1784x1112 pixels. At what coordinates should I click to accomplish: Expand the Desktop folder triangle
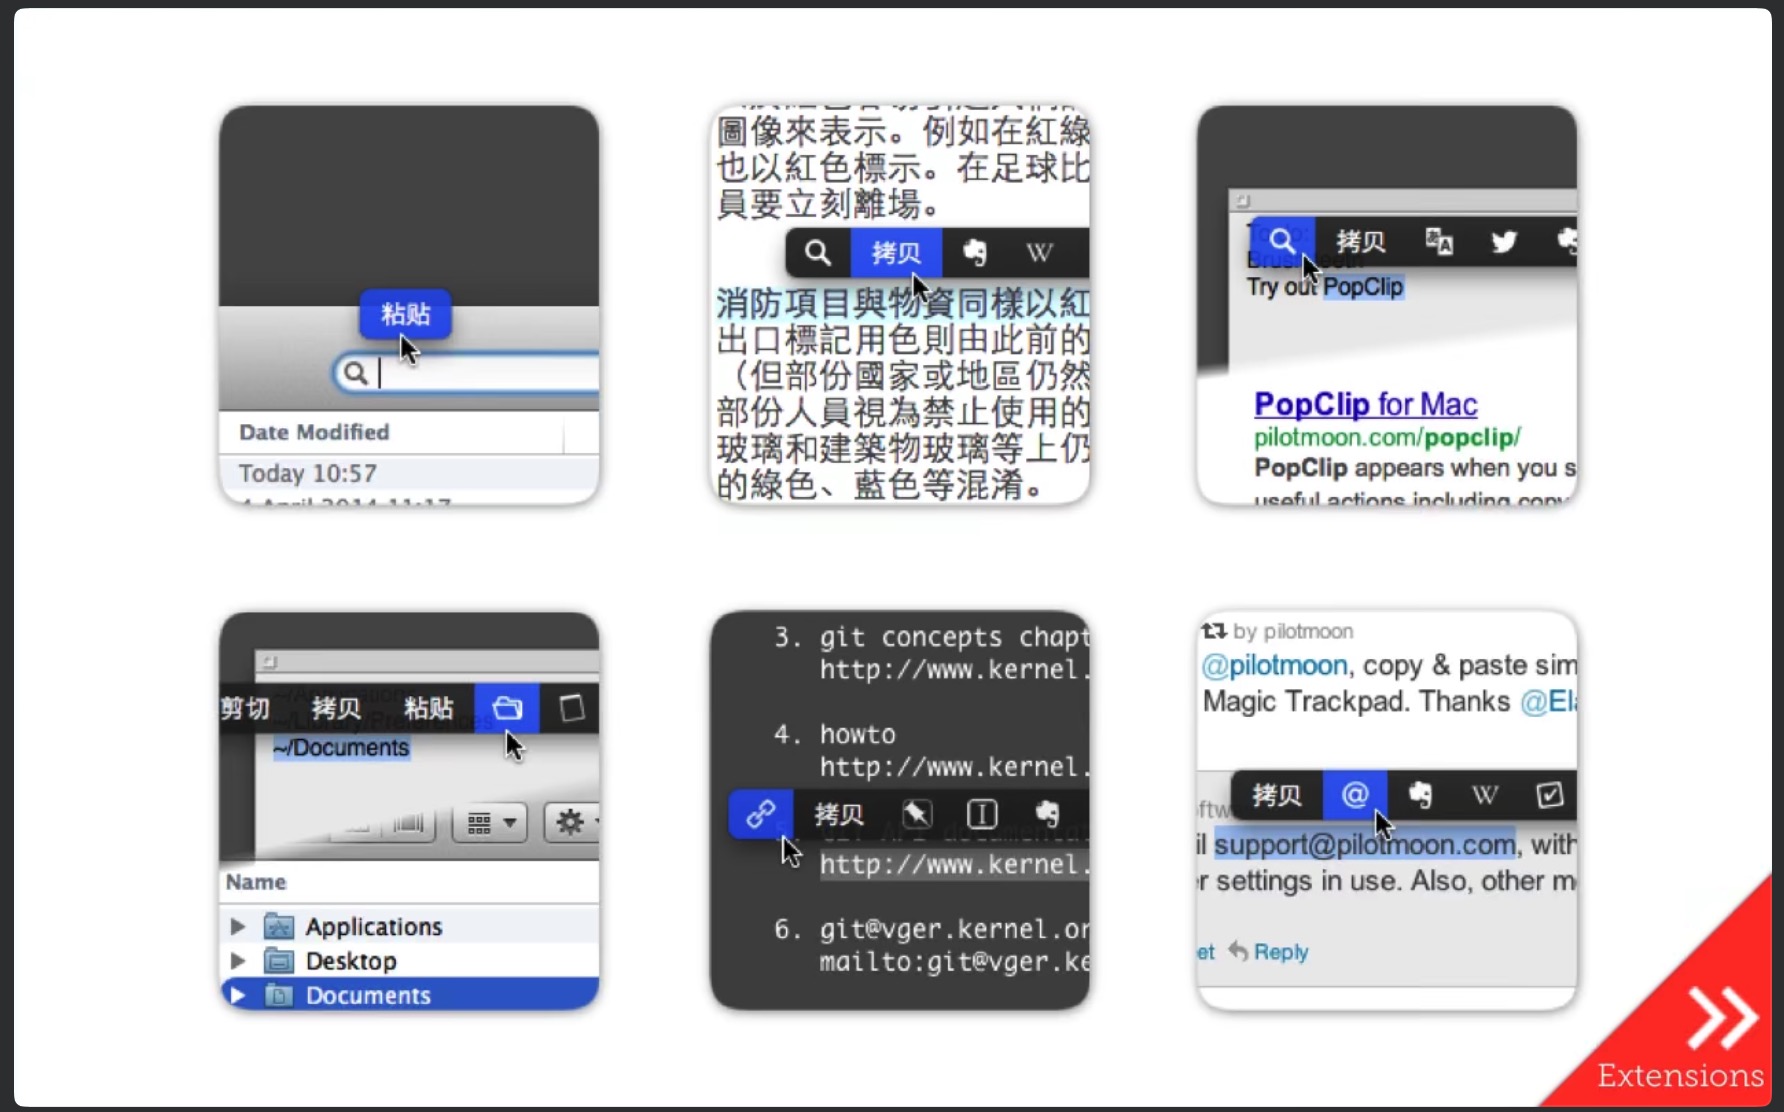(x=238, y=961)
